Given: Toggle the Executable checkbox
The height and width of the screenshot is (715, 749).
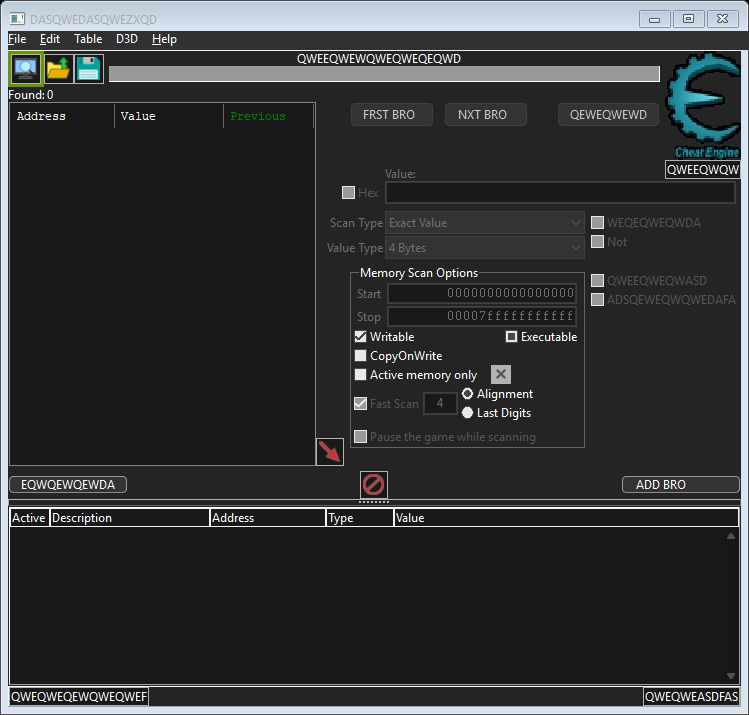Looking at the screenshot, I should click(511, 337).
